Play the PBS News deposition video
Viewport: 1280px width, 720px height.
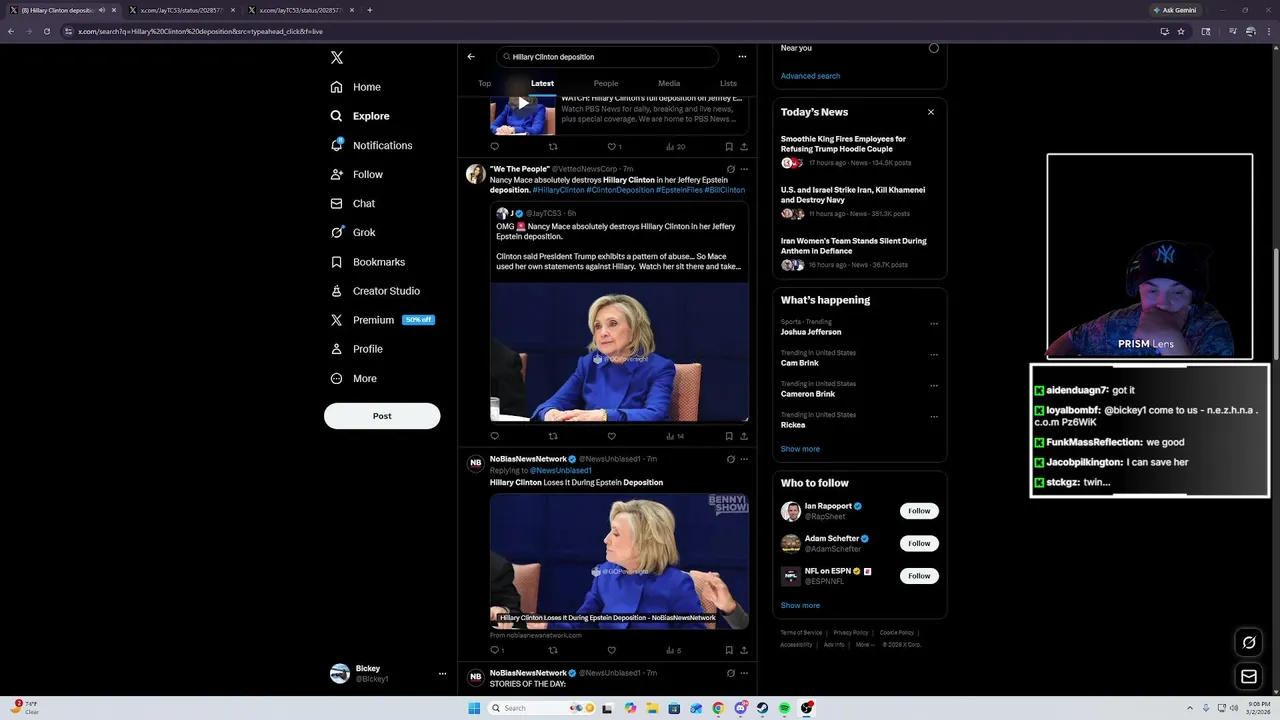coord(522,103)
